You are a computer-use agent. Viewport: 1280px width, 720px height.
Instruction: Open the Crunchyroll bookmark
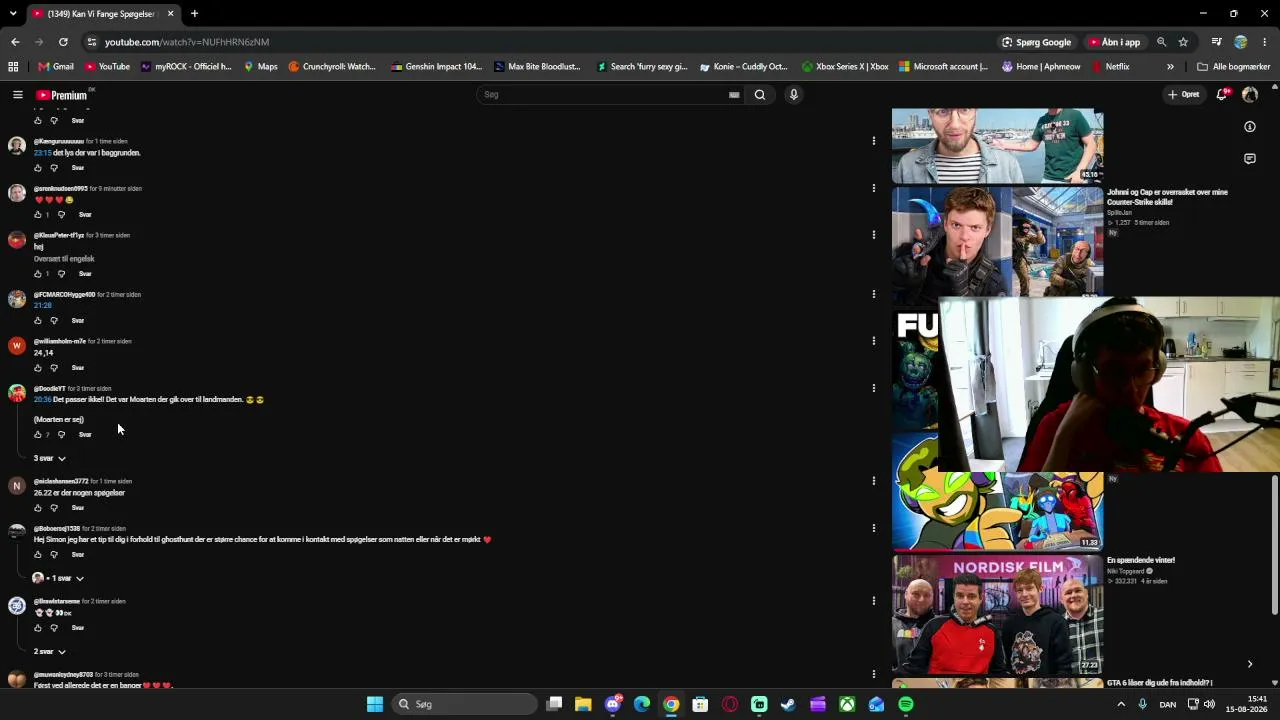[x=332, y=67]
